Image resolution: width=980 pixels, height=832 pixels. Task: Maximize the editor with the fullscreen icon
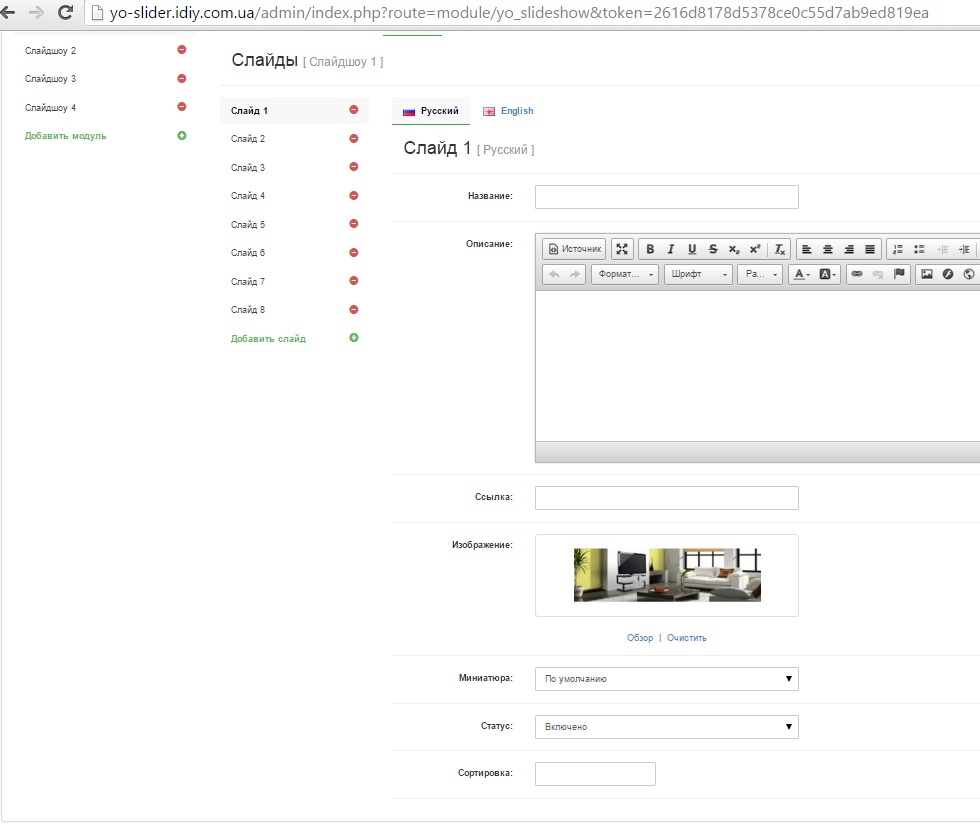click(622, 249)
